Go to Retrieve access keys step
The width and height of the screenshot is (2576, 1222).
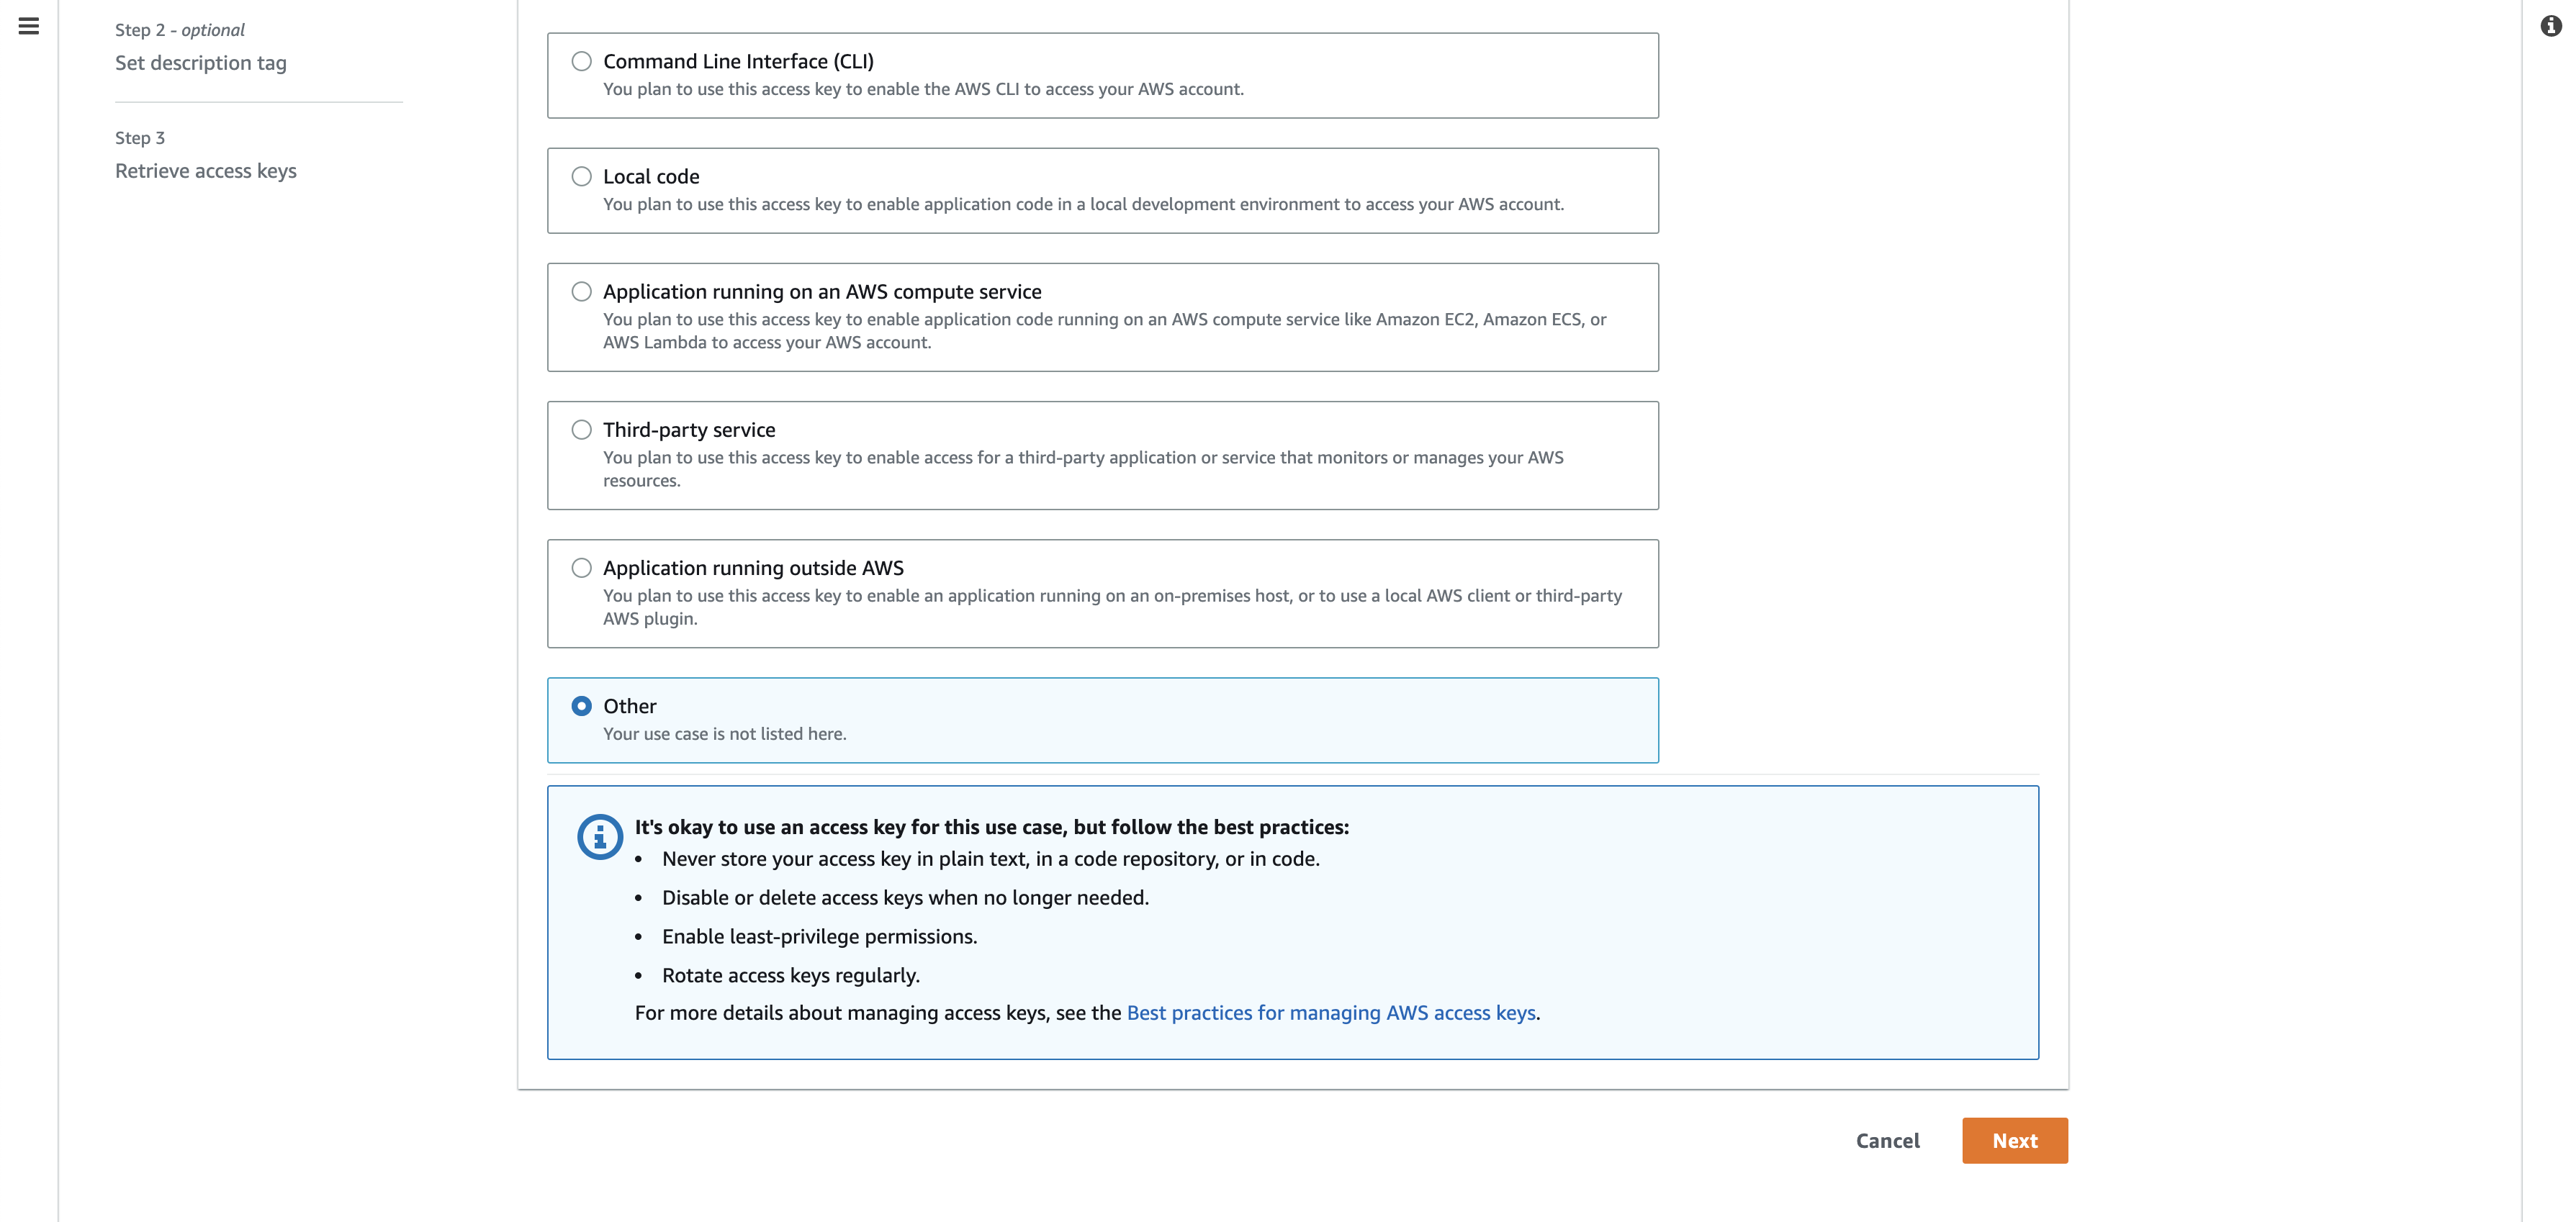point(205,170)
